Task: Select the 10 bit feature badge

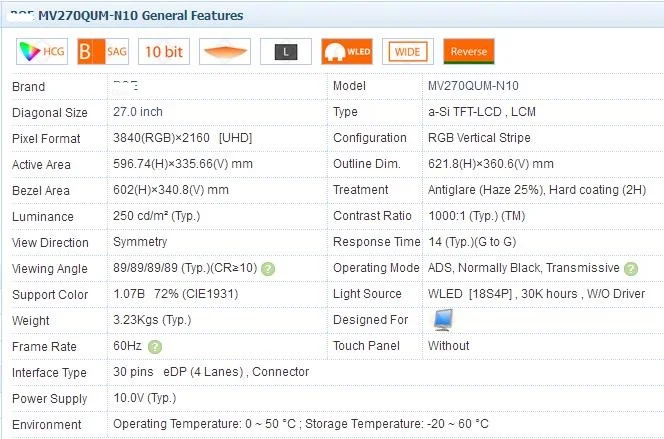Action: click(163, 52)
